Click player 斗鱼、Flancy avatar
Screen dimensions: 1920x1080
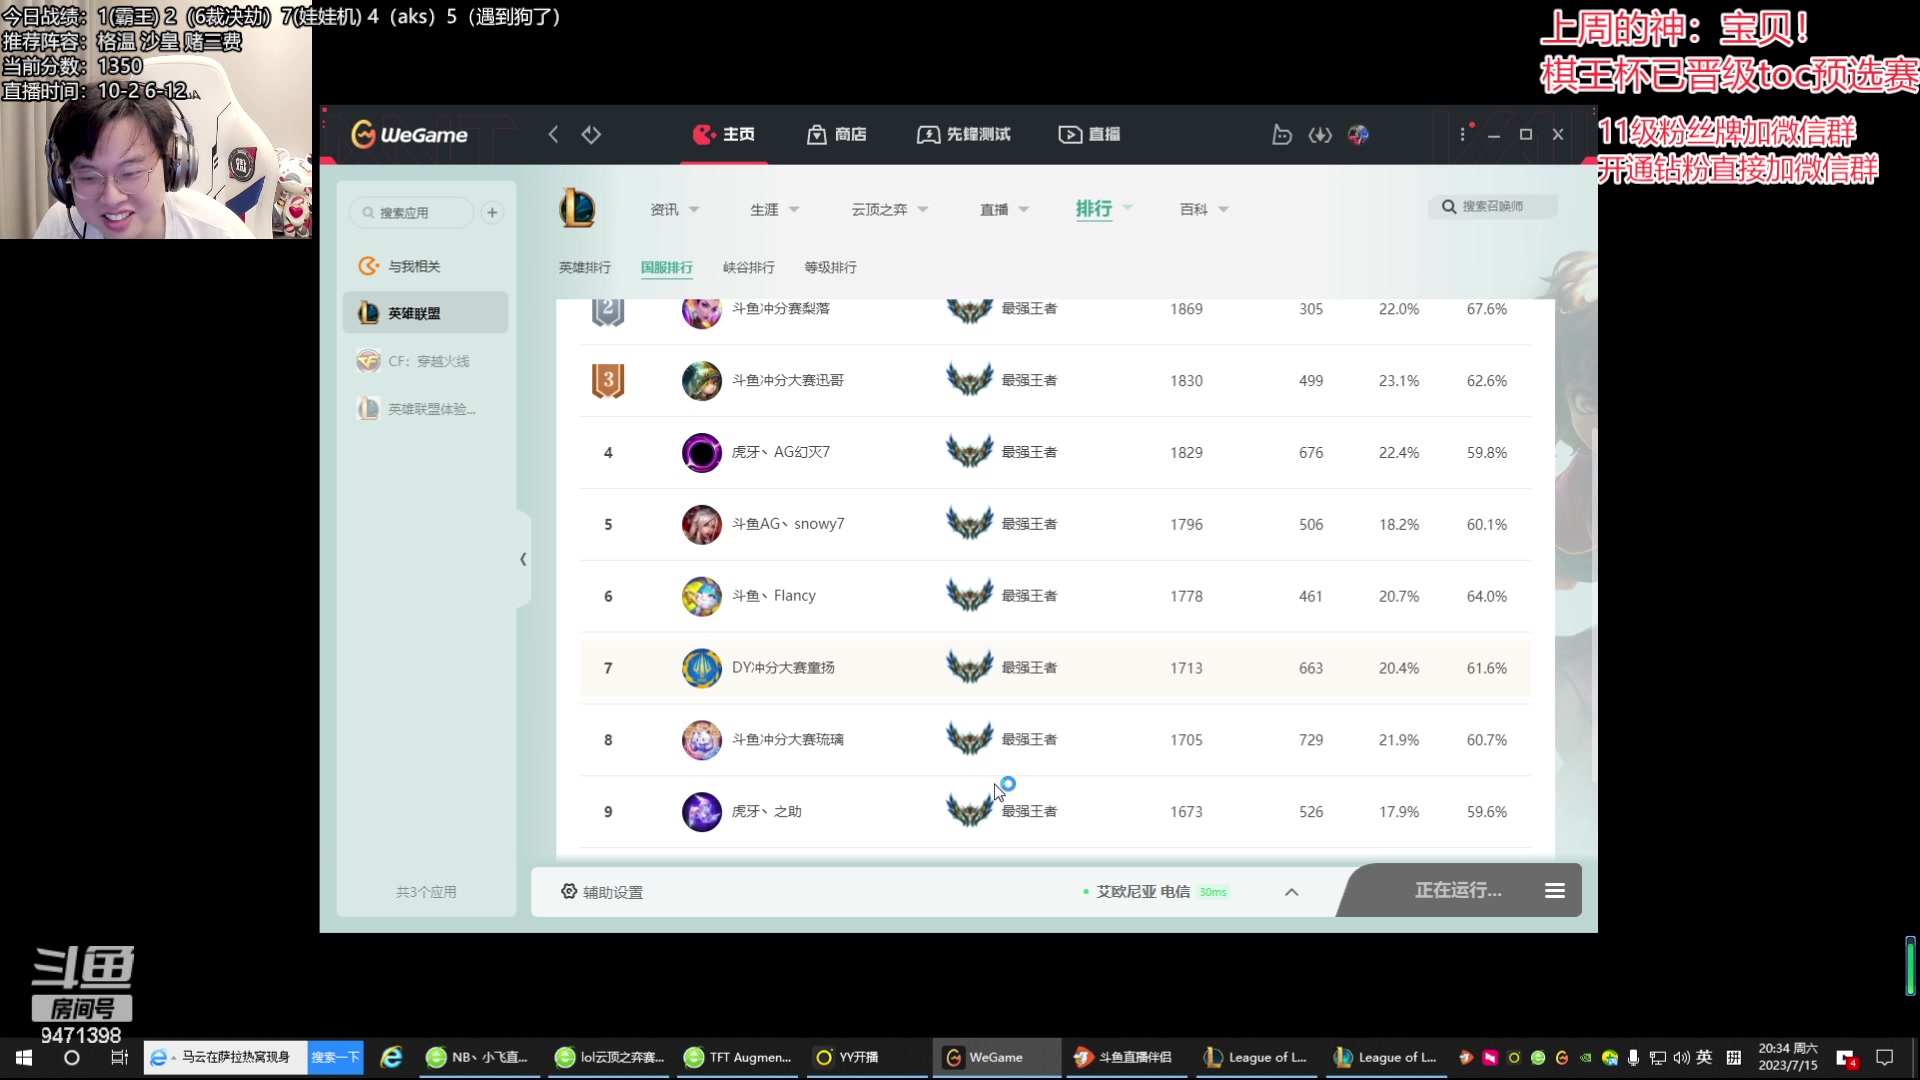(x=701, y=596)
